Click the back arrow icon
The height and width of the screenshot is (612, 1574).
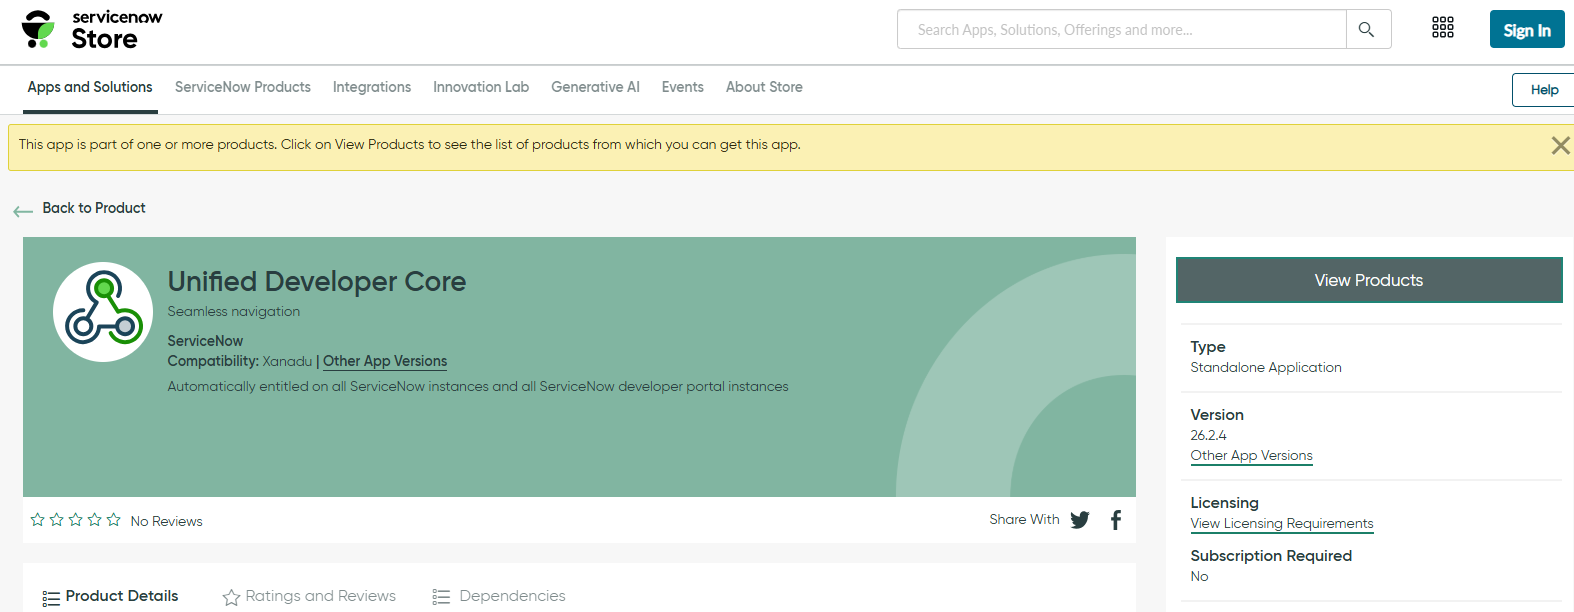click(23, 211)
